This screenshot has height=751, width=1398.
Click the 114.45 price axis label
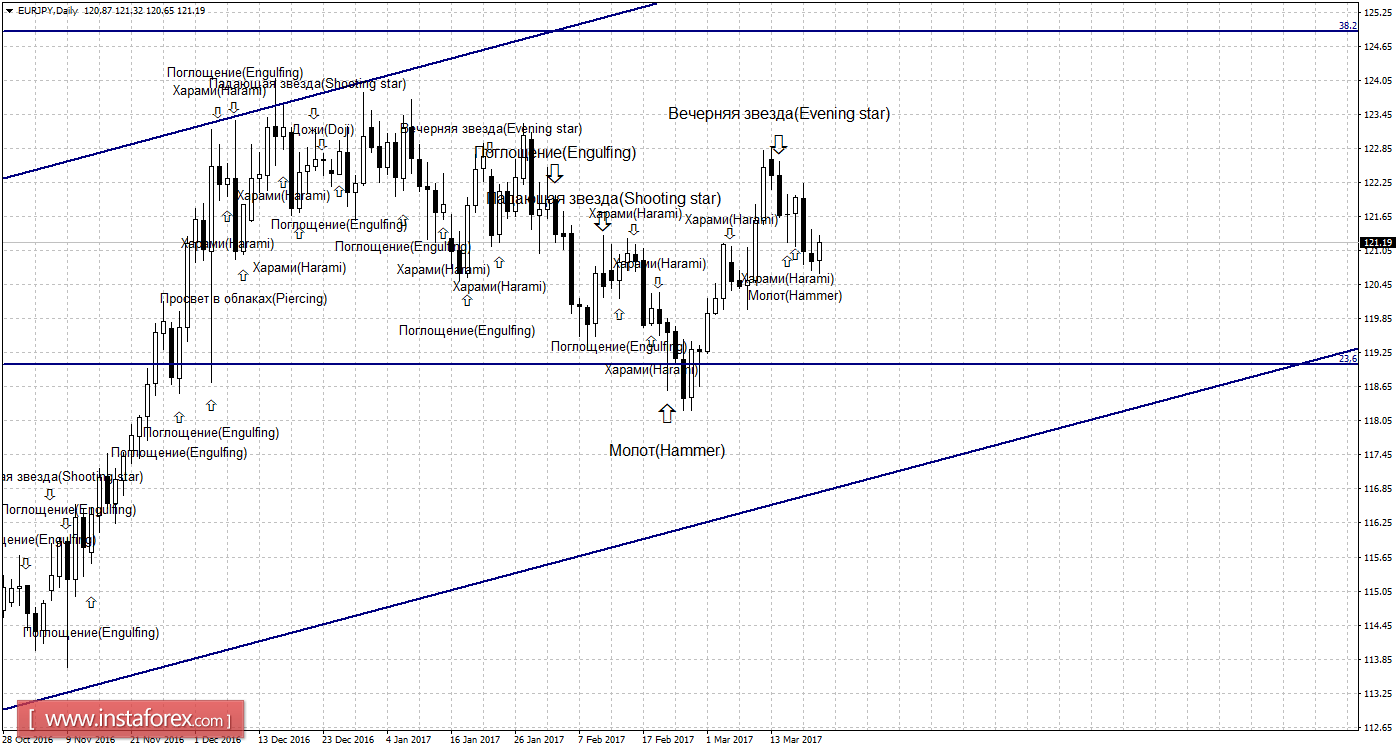coord(1377,625)
